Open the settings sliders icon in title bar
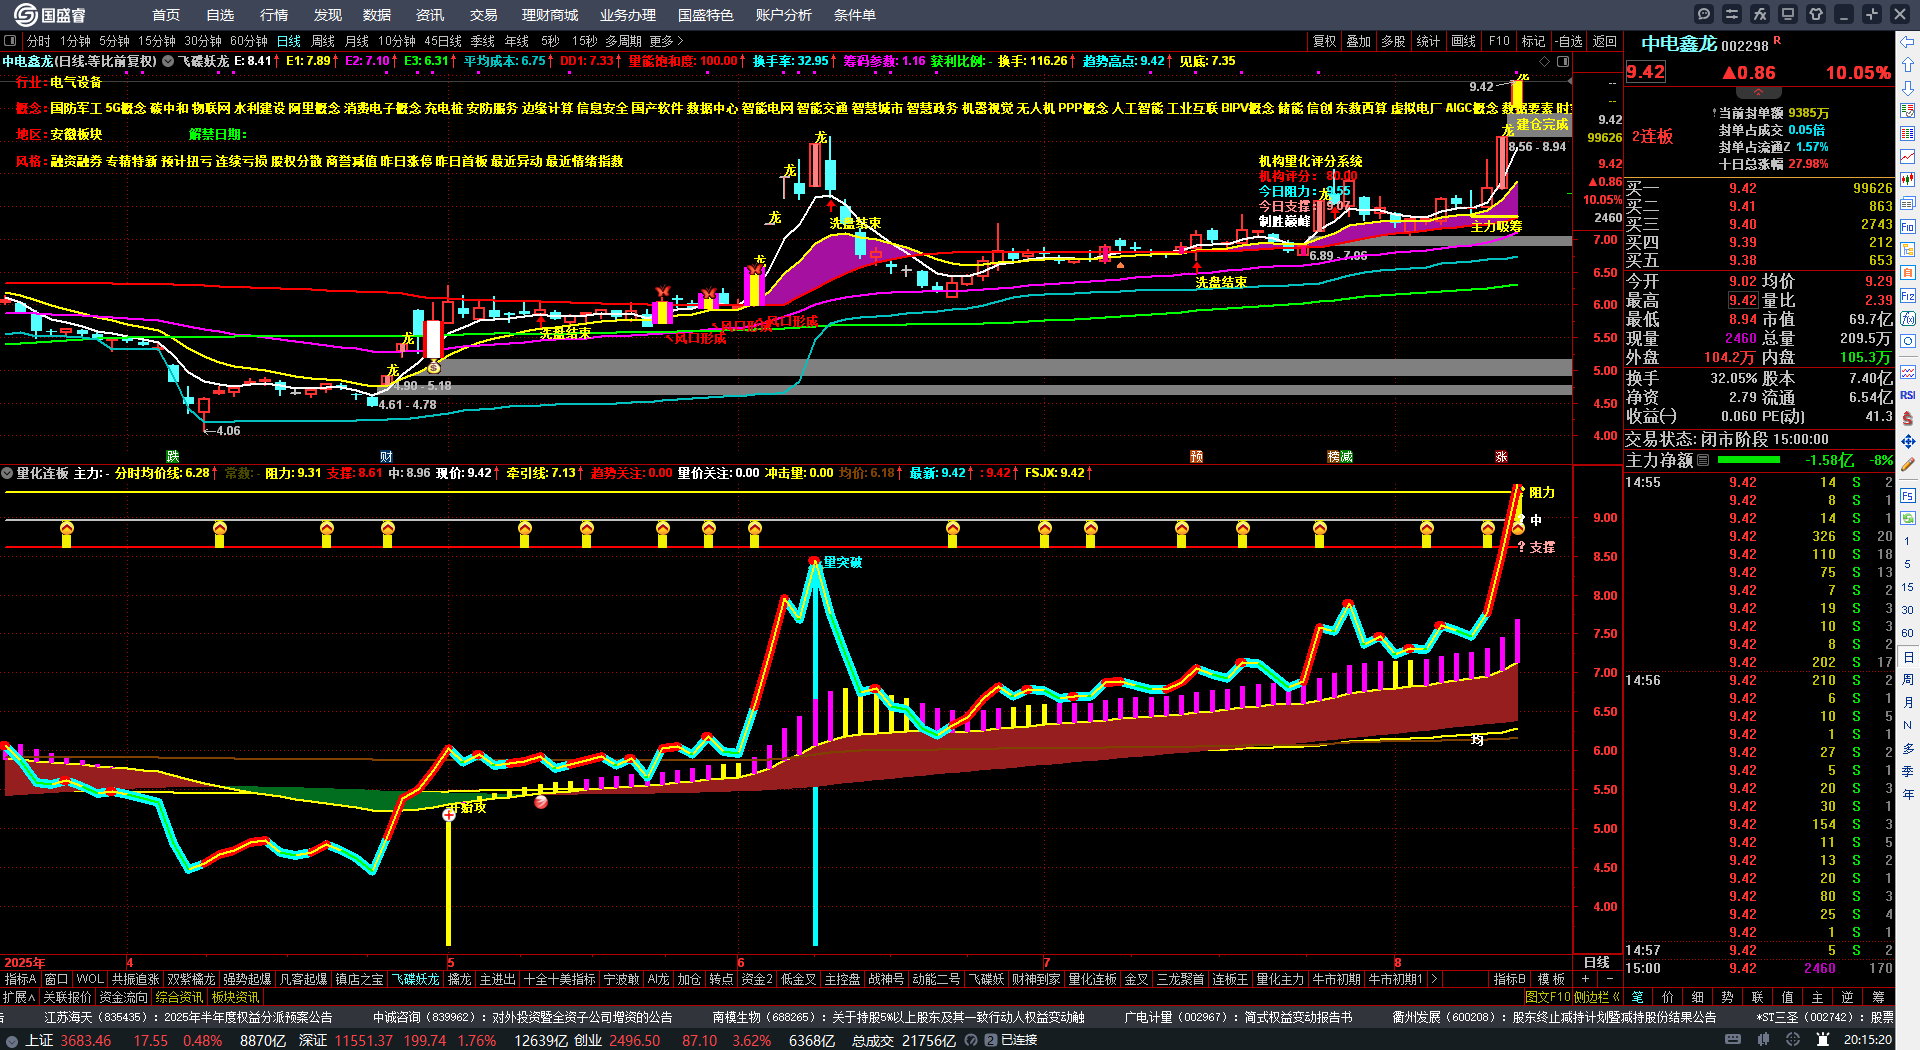The height and width of the screenshot is (1050, 1920). (x=1732, y=14)
